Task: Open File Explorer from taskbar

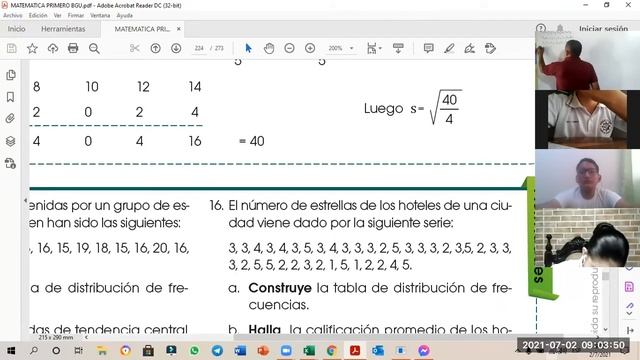Action: point(102,351)
